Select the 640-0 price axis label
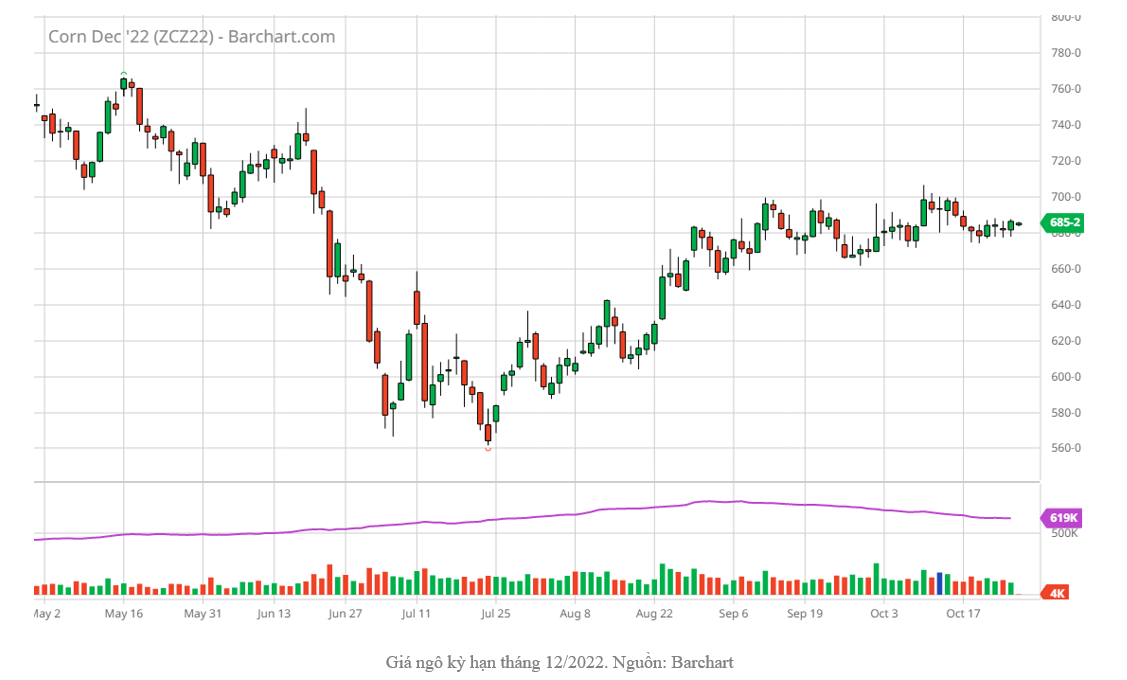Viewport: 1127px width, 680px height. [1065, 305]
